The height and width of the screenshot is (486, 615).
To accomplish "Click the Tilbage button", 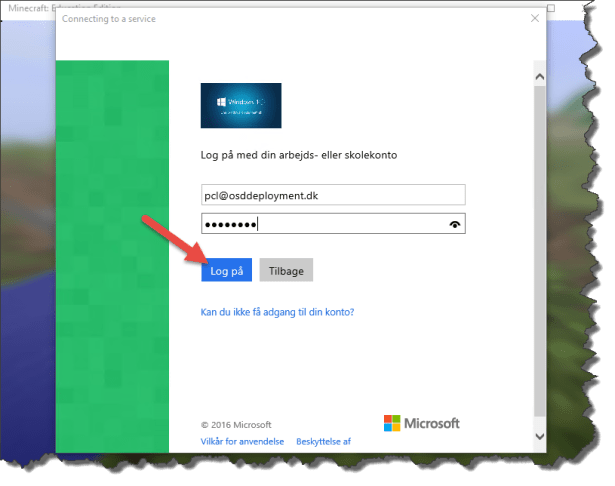I will coord(287,271).
